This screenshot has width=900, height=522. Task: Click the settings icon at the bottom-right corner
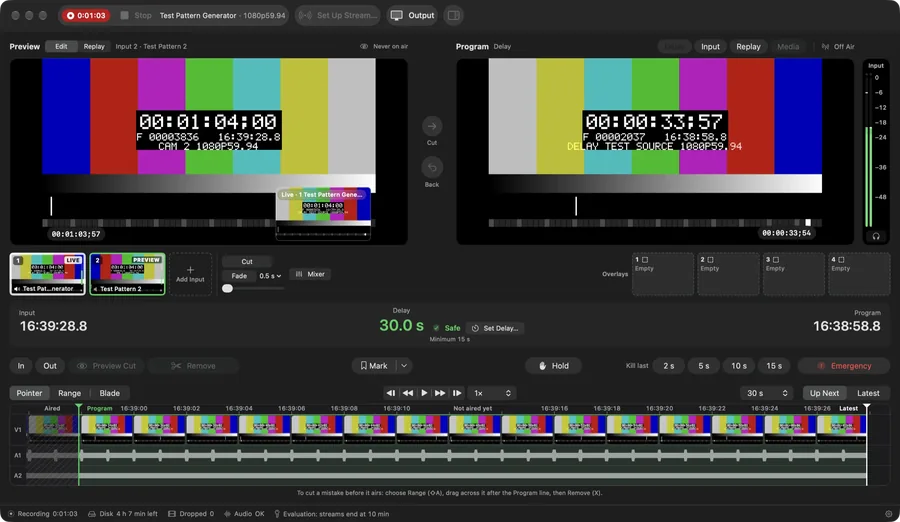(889, 514)
